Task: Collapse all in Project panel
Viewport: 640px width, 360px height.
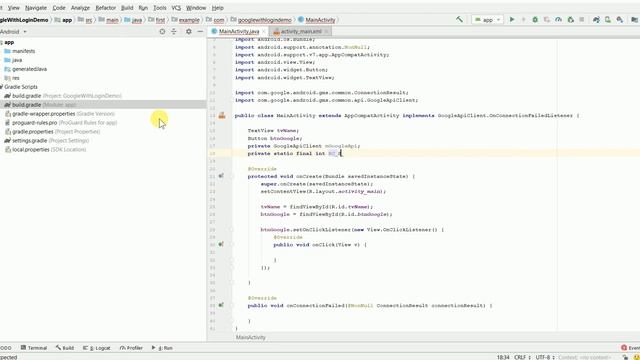Action: coord(174,31)
